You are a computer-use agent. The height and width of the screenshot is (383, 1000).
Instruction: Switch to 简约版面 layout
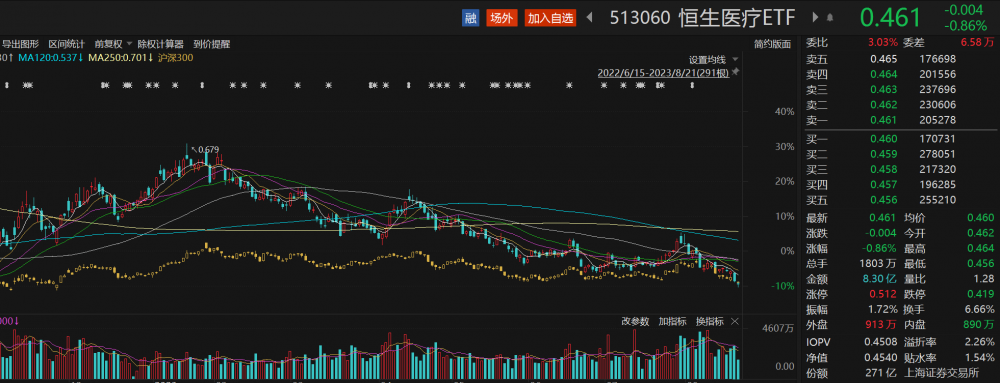(x=772, y=44)
